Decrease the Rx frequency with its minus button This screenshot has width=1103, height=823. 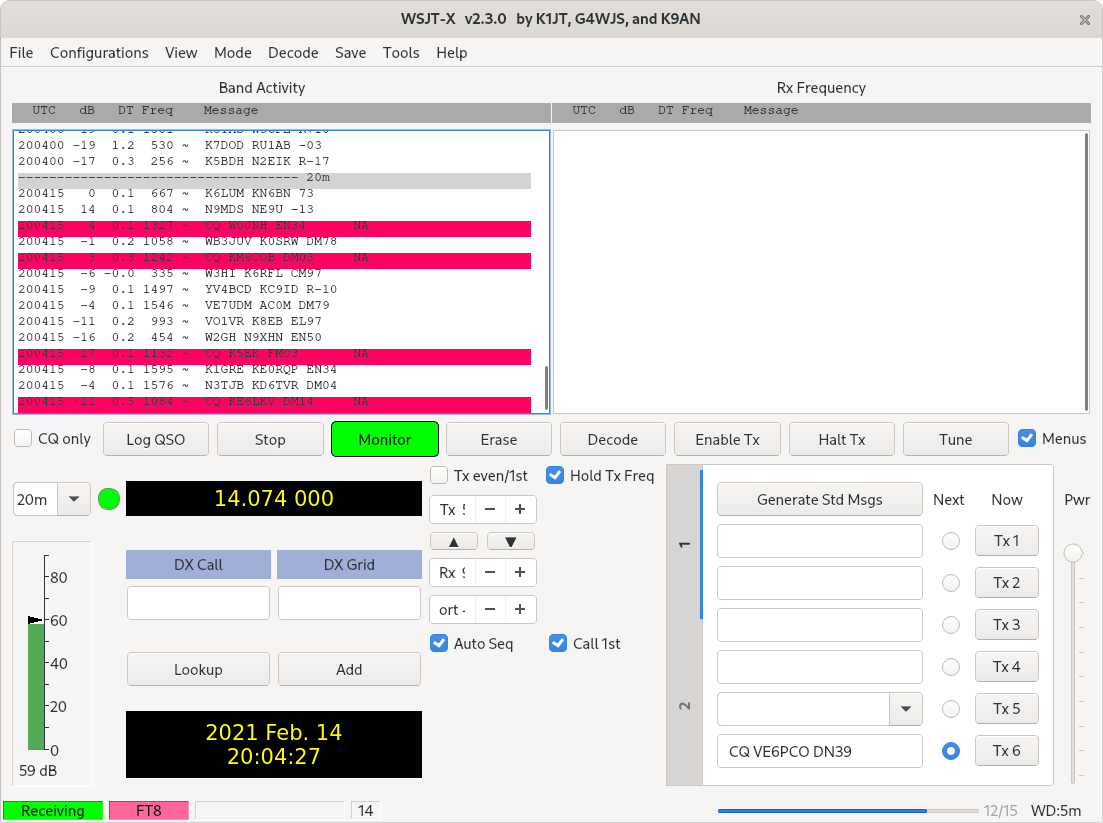(x=490, y=573)
